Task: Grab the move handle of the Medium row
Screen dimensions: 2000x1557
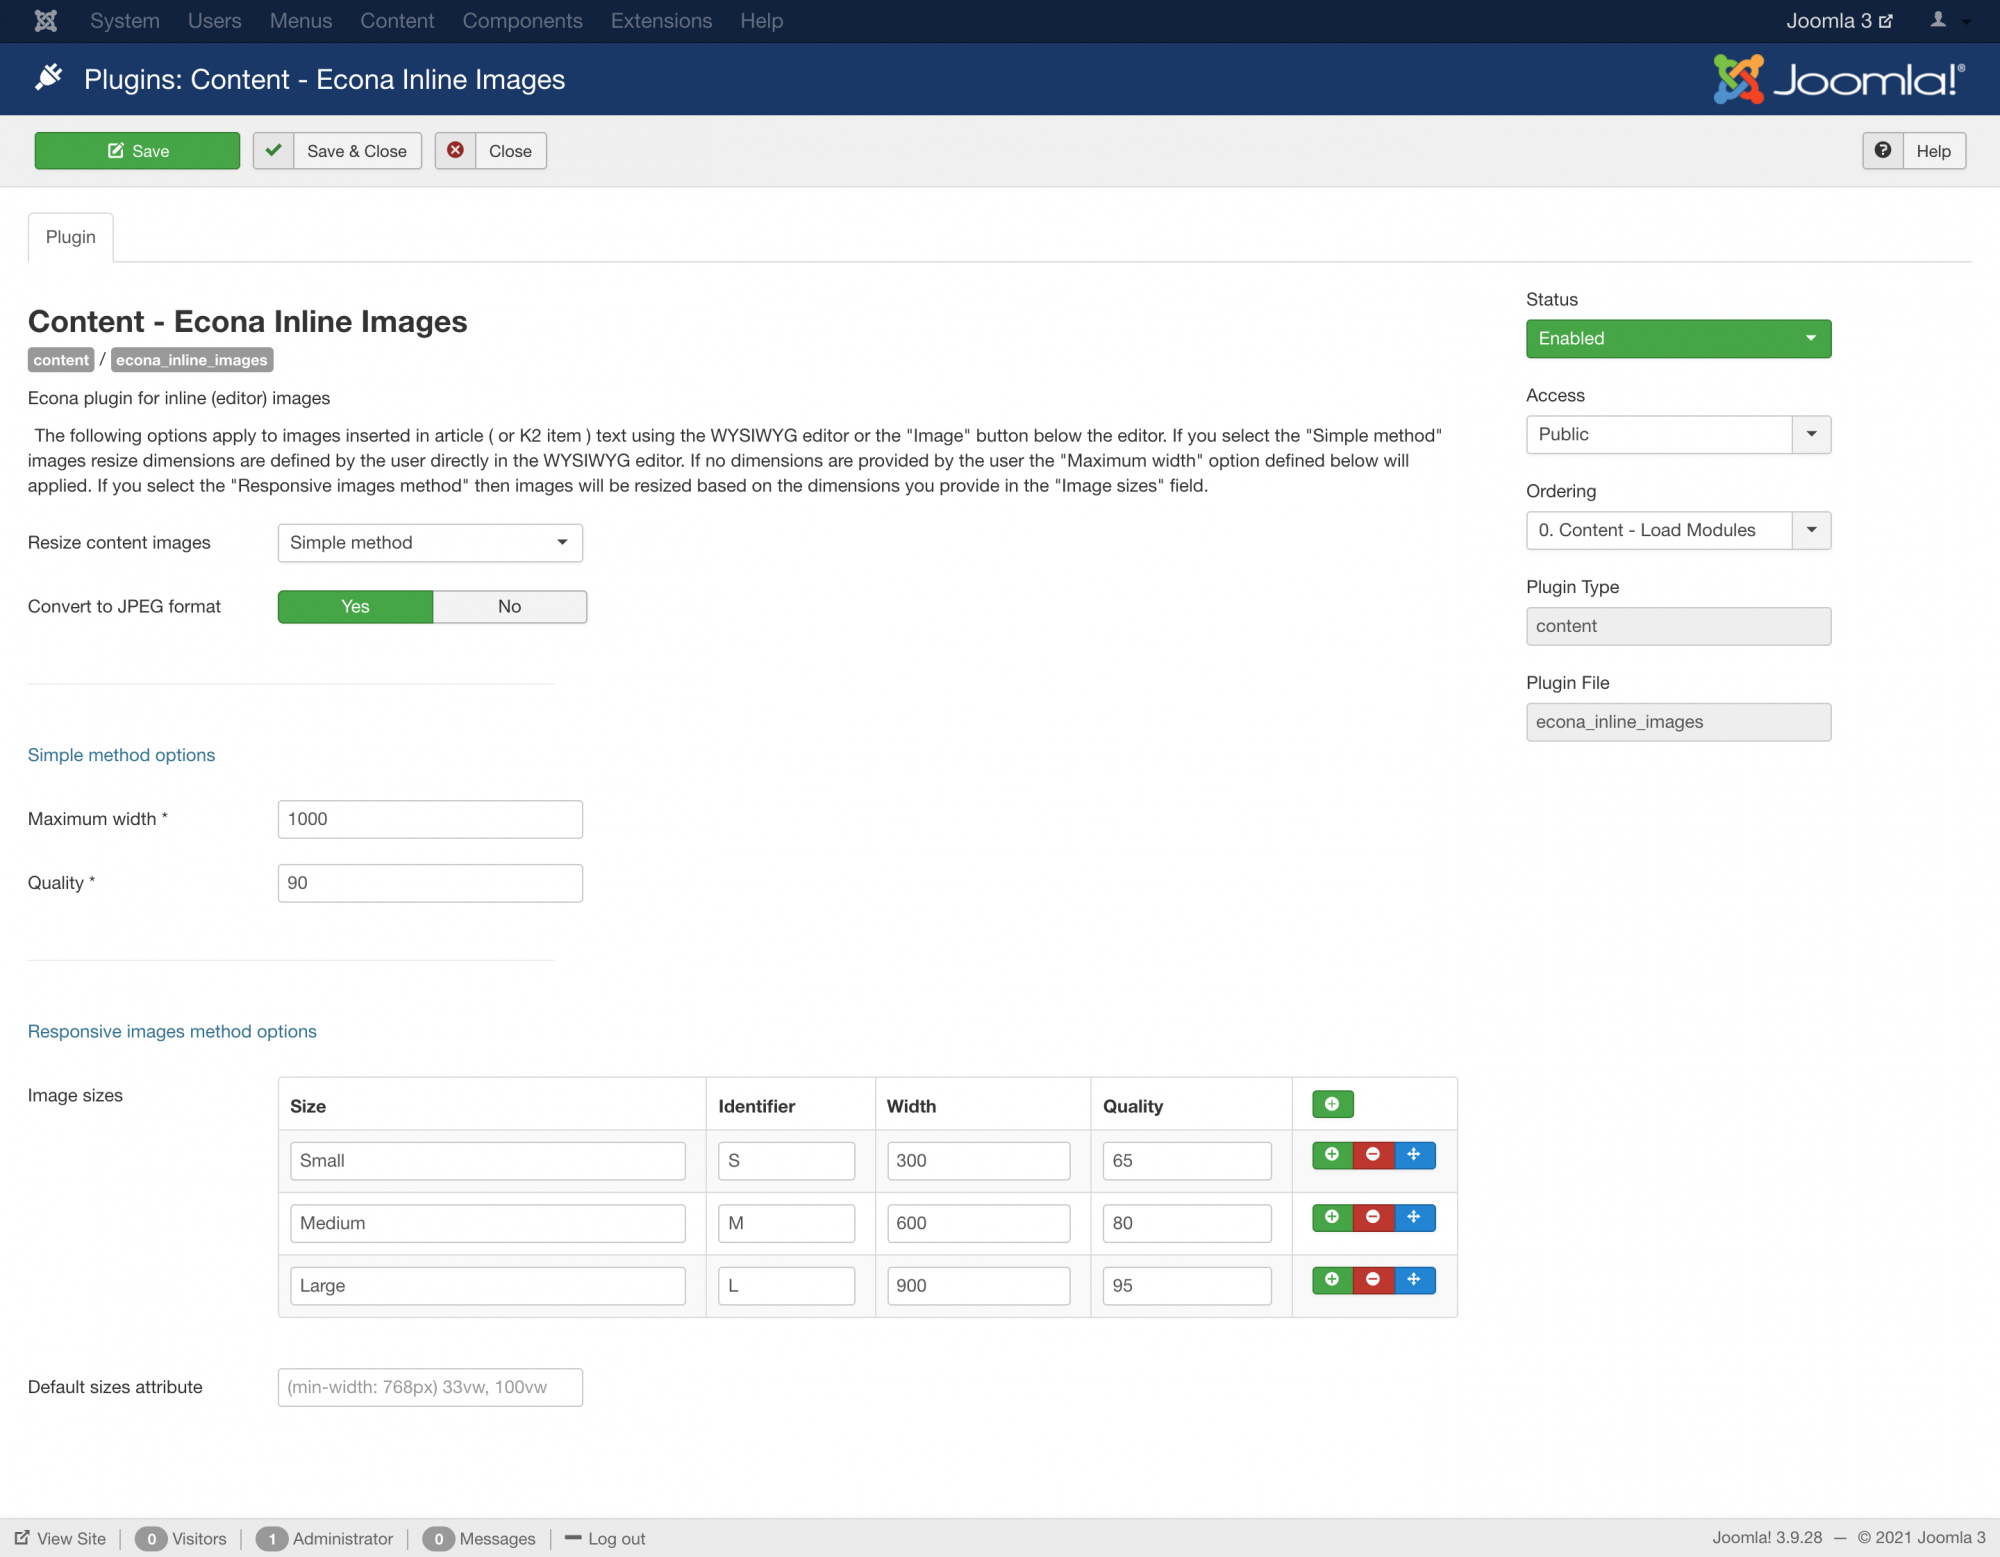Action: (1414, 1217)
